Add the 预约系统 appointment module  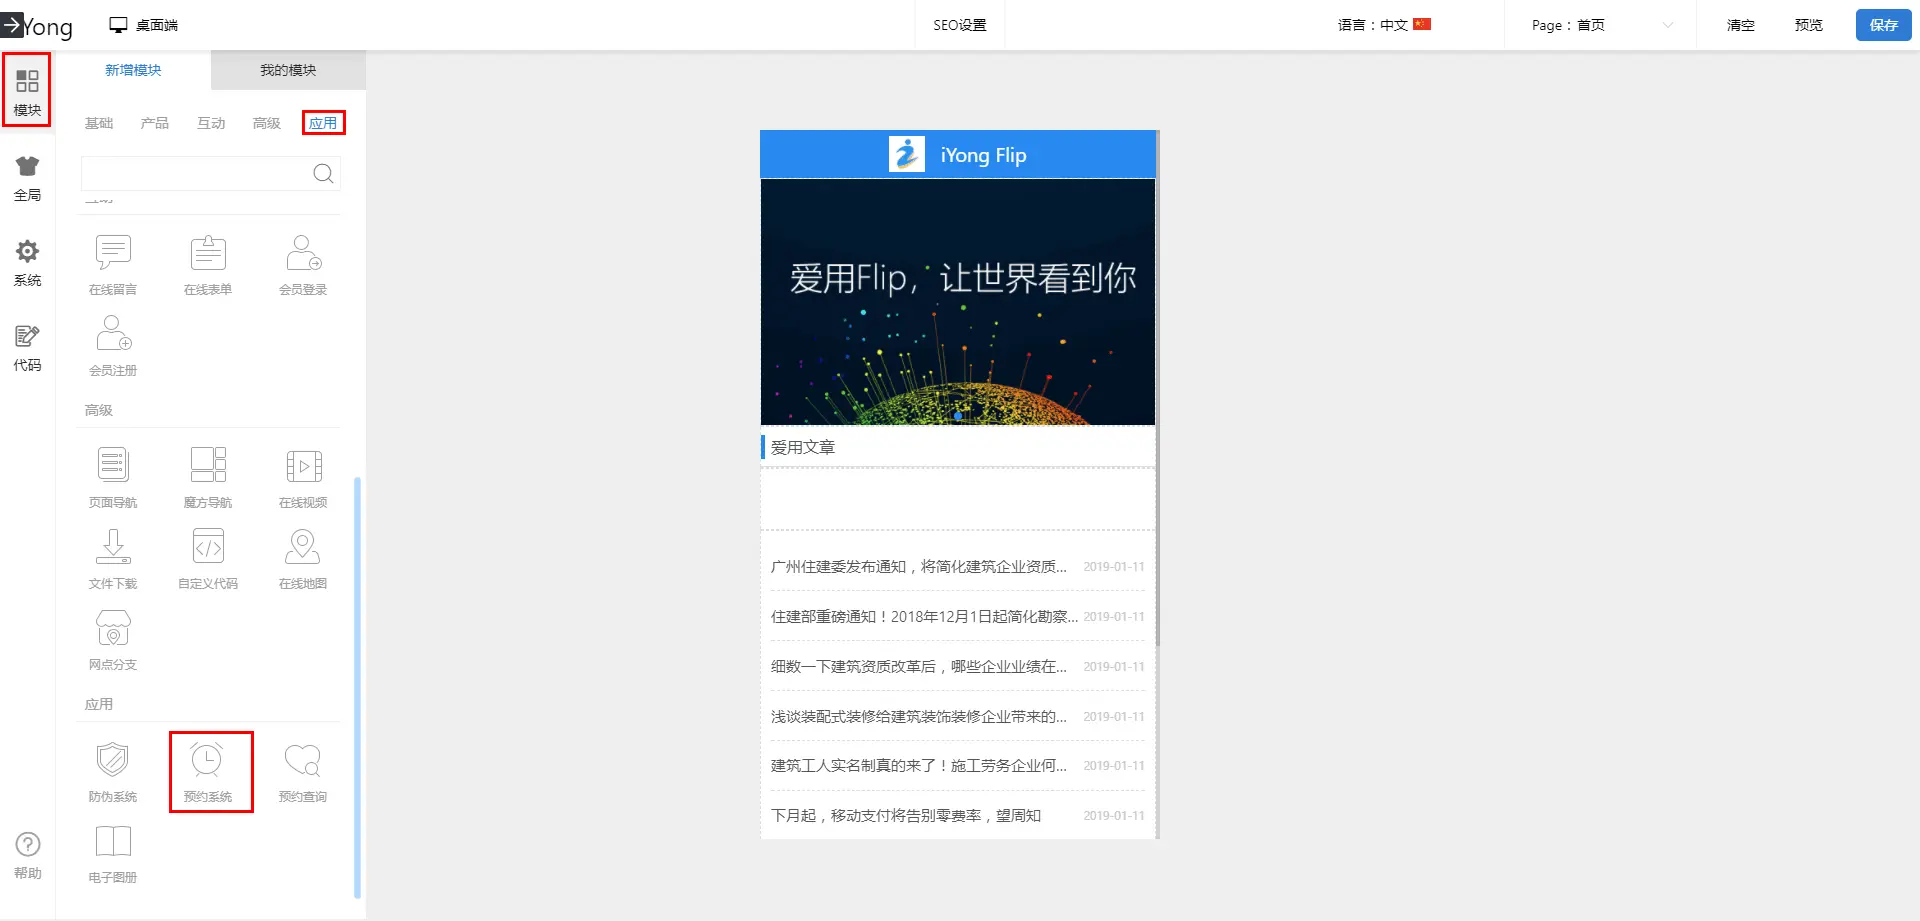(x=208, y=770)
